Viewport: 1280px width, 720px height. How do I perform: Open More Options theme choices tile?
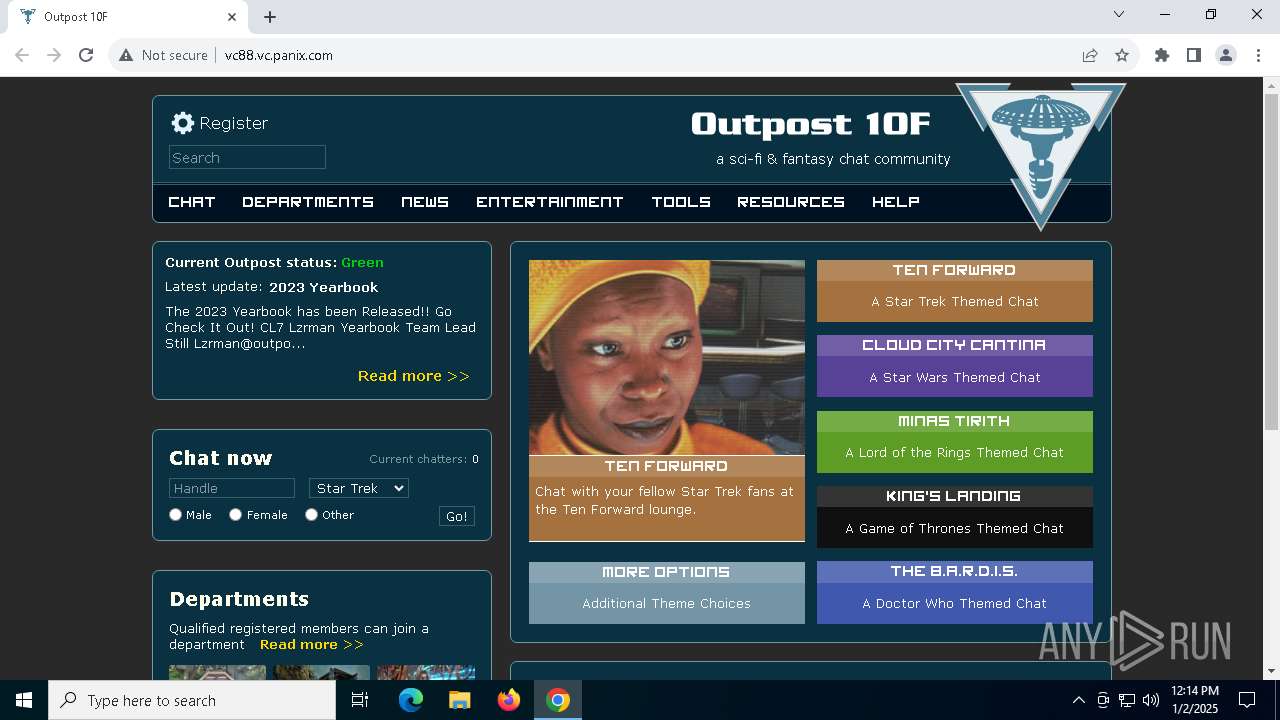tap(667, 593)
